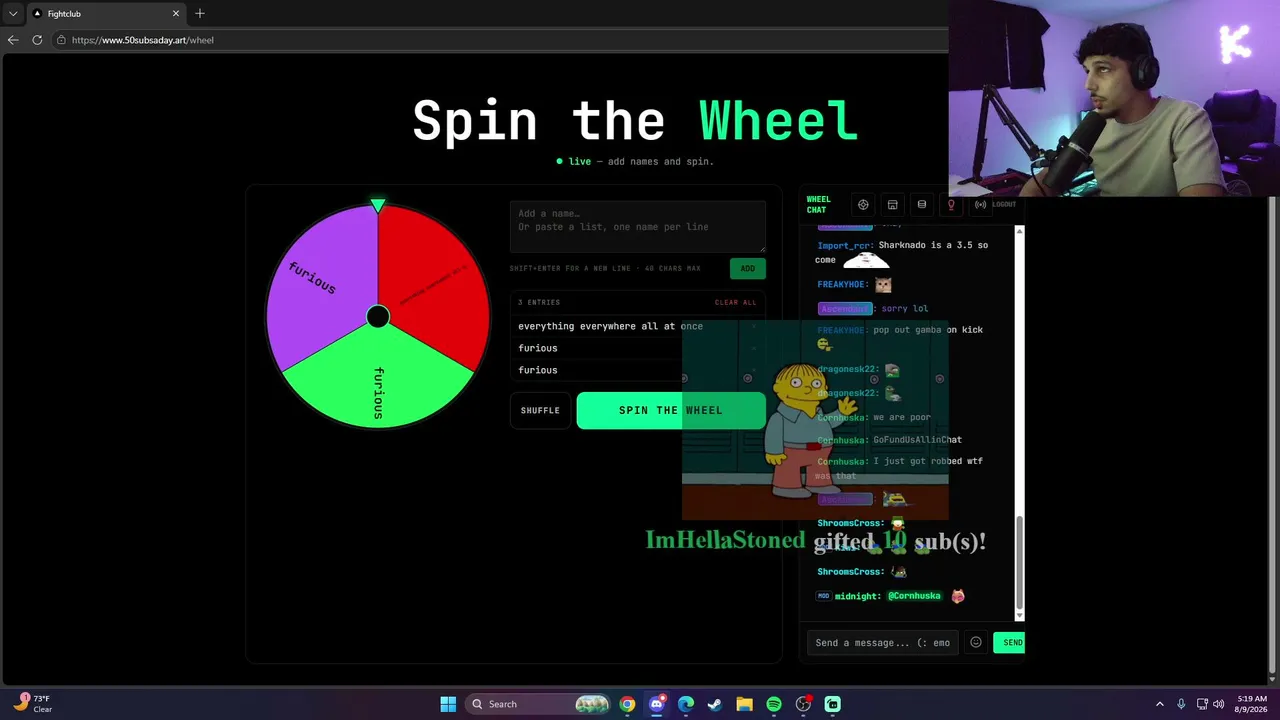Open OBS Studio from taskbar
This screenshot has width=1280, height=720.
point(803,704)
